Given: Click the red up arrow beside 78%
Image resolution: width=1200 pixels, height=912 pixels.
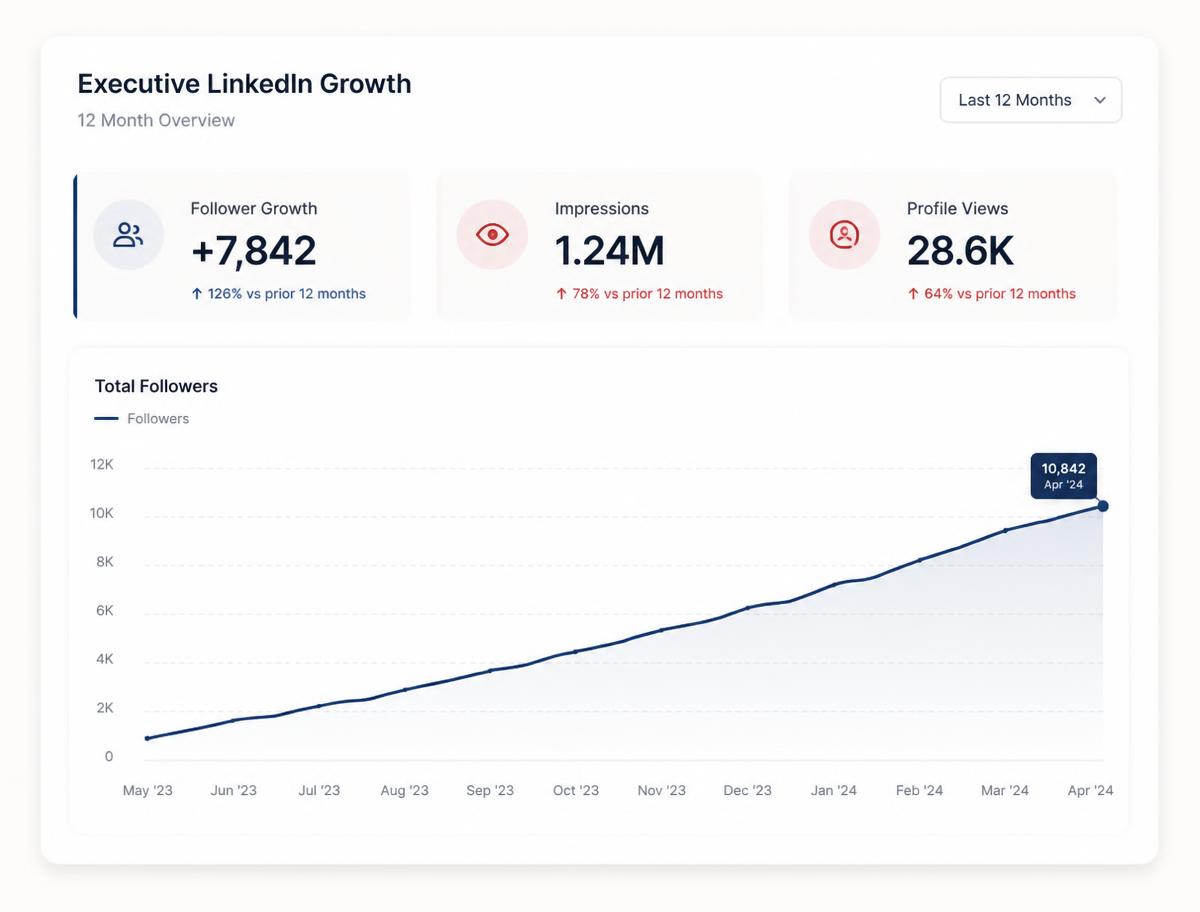Looking at the screenshot, I should [x=561, y=294].
